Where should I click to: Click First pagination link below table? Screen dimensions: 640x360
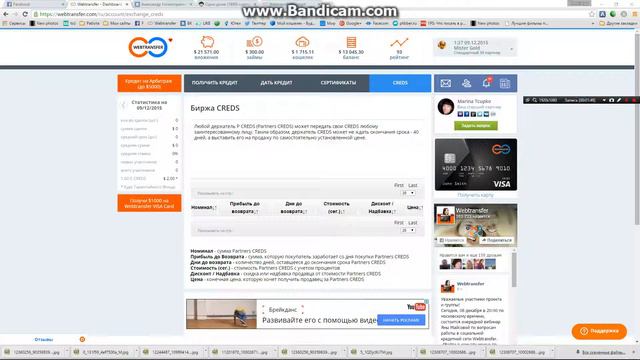tap(399, 223)
